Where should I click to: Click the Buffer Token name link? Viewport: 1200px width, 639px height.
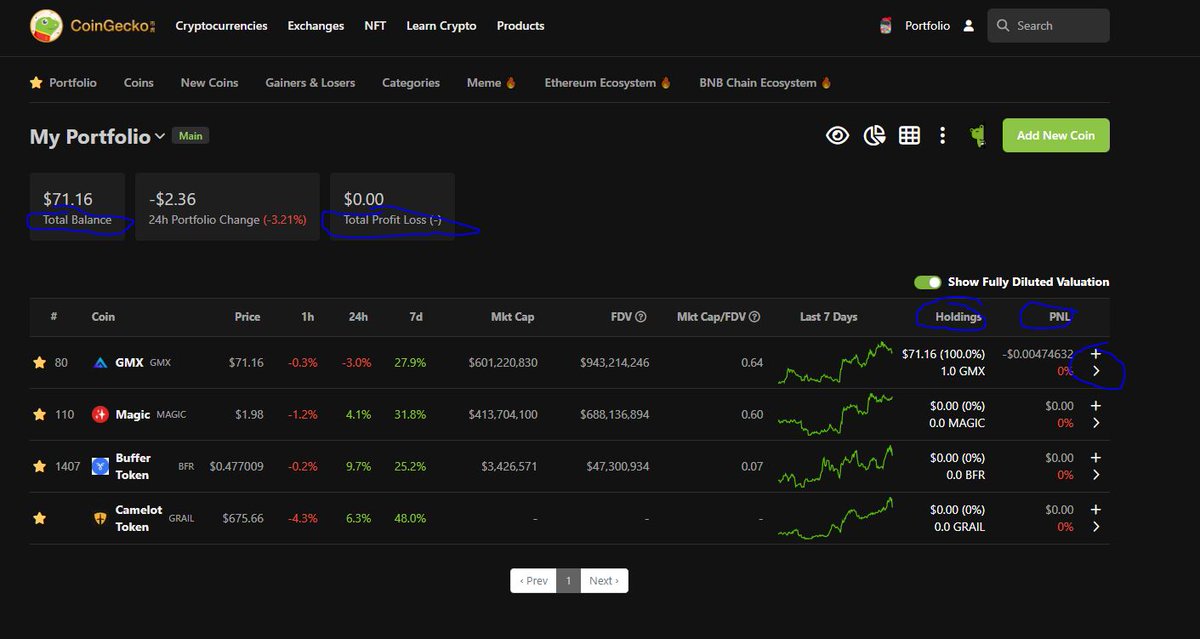(133, 466)
